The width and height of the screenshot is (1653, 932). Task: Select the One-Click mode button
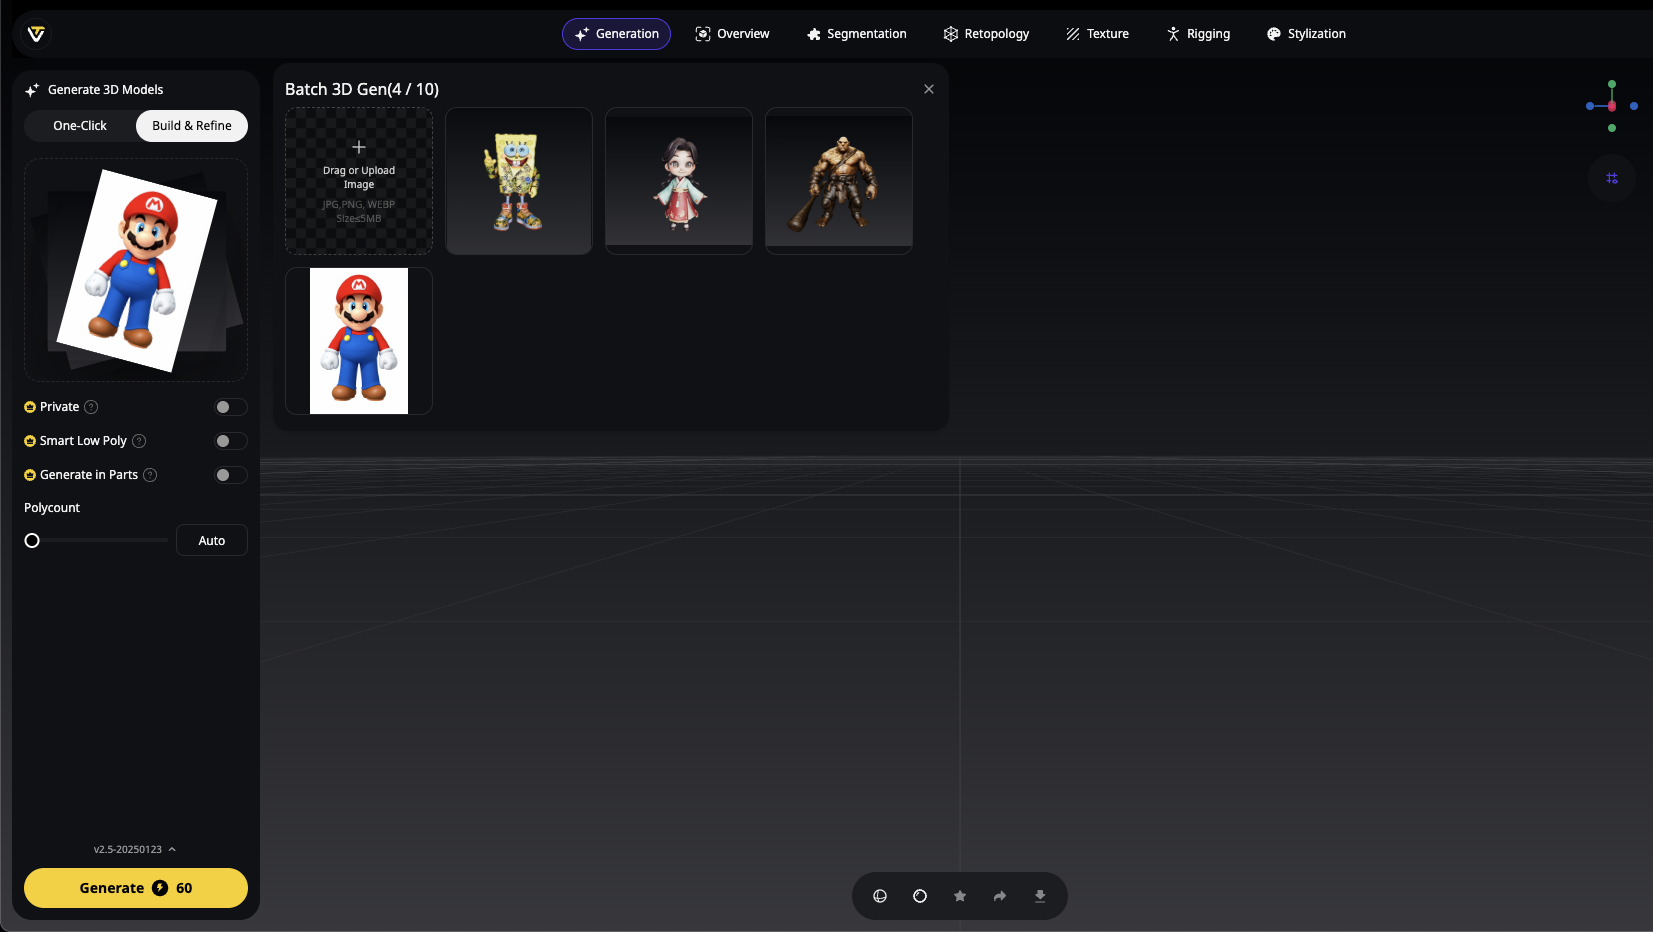[80, 126]
